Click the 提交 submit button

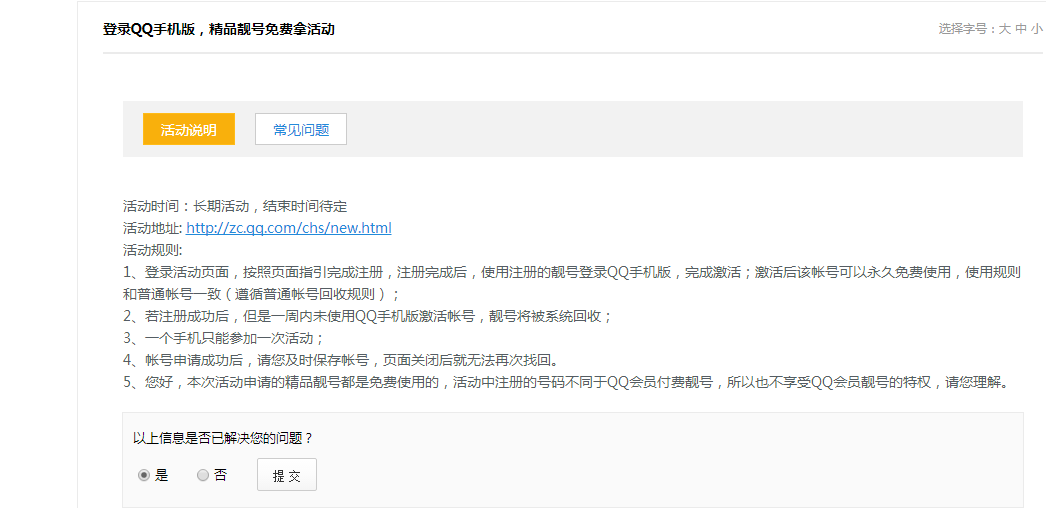287,475
